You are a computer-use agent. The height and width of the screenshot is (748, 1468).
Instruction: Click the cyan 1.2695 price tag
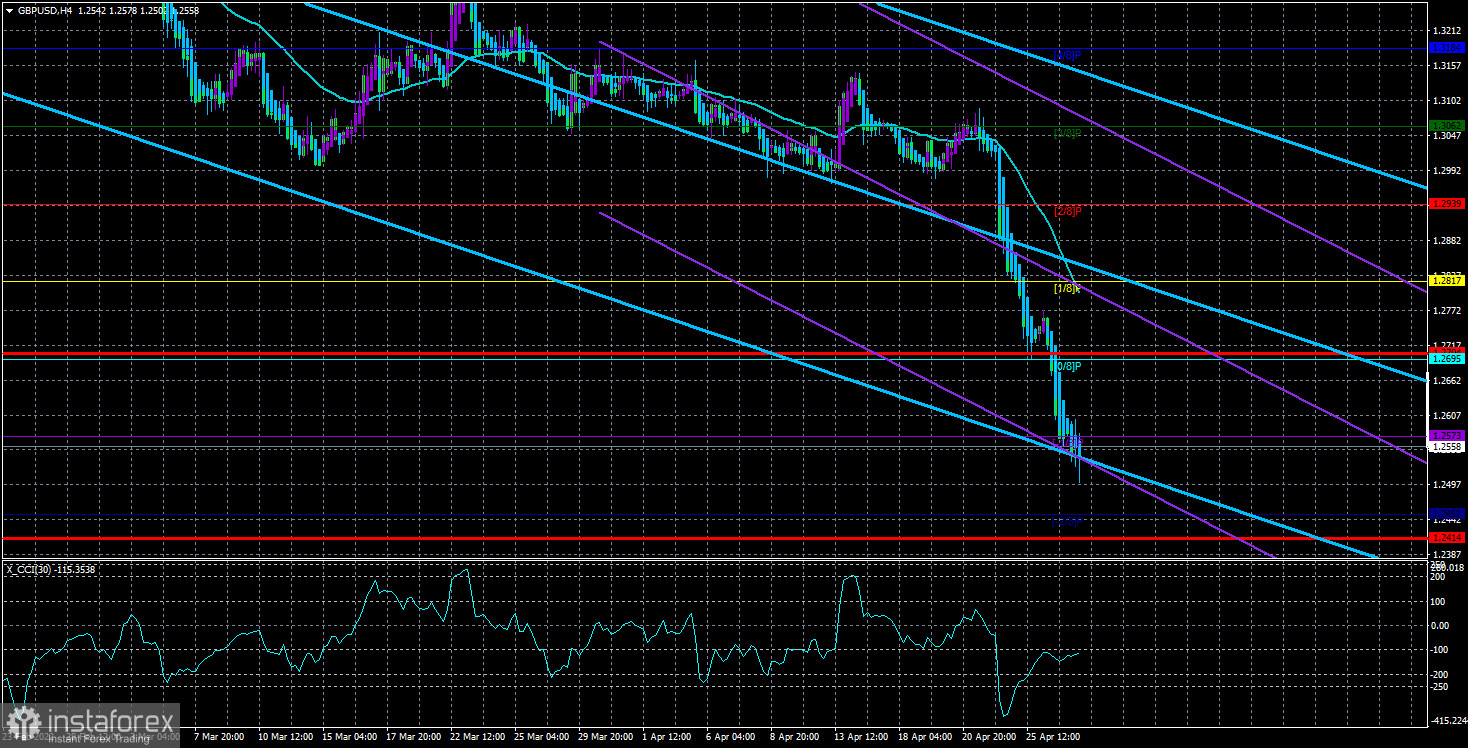pos(1446,359)
